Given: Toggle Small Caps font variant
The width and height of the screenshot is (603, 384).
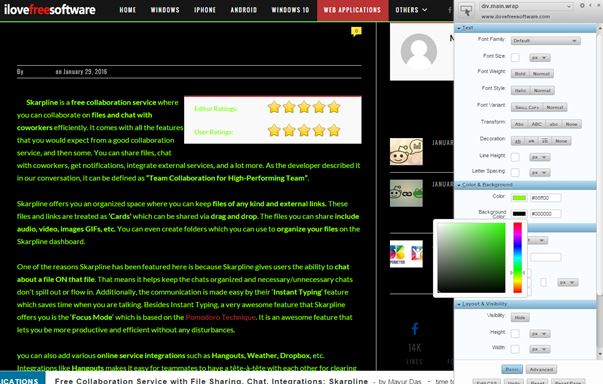Looking at the screenshot, I should (x=527, y=108).
